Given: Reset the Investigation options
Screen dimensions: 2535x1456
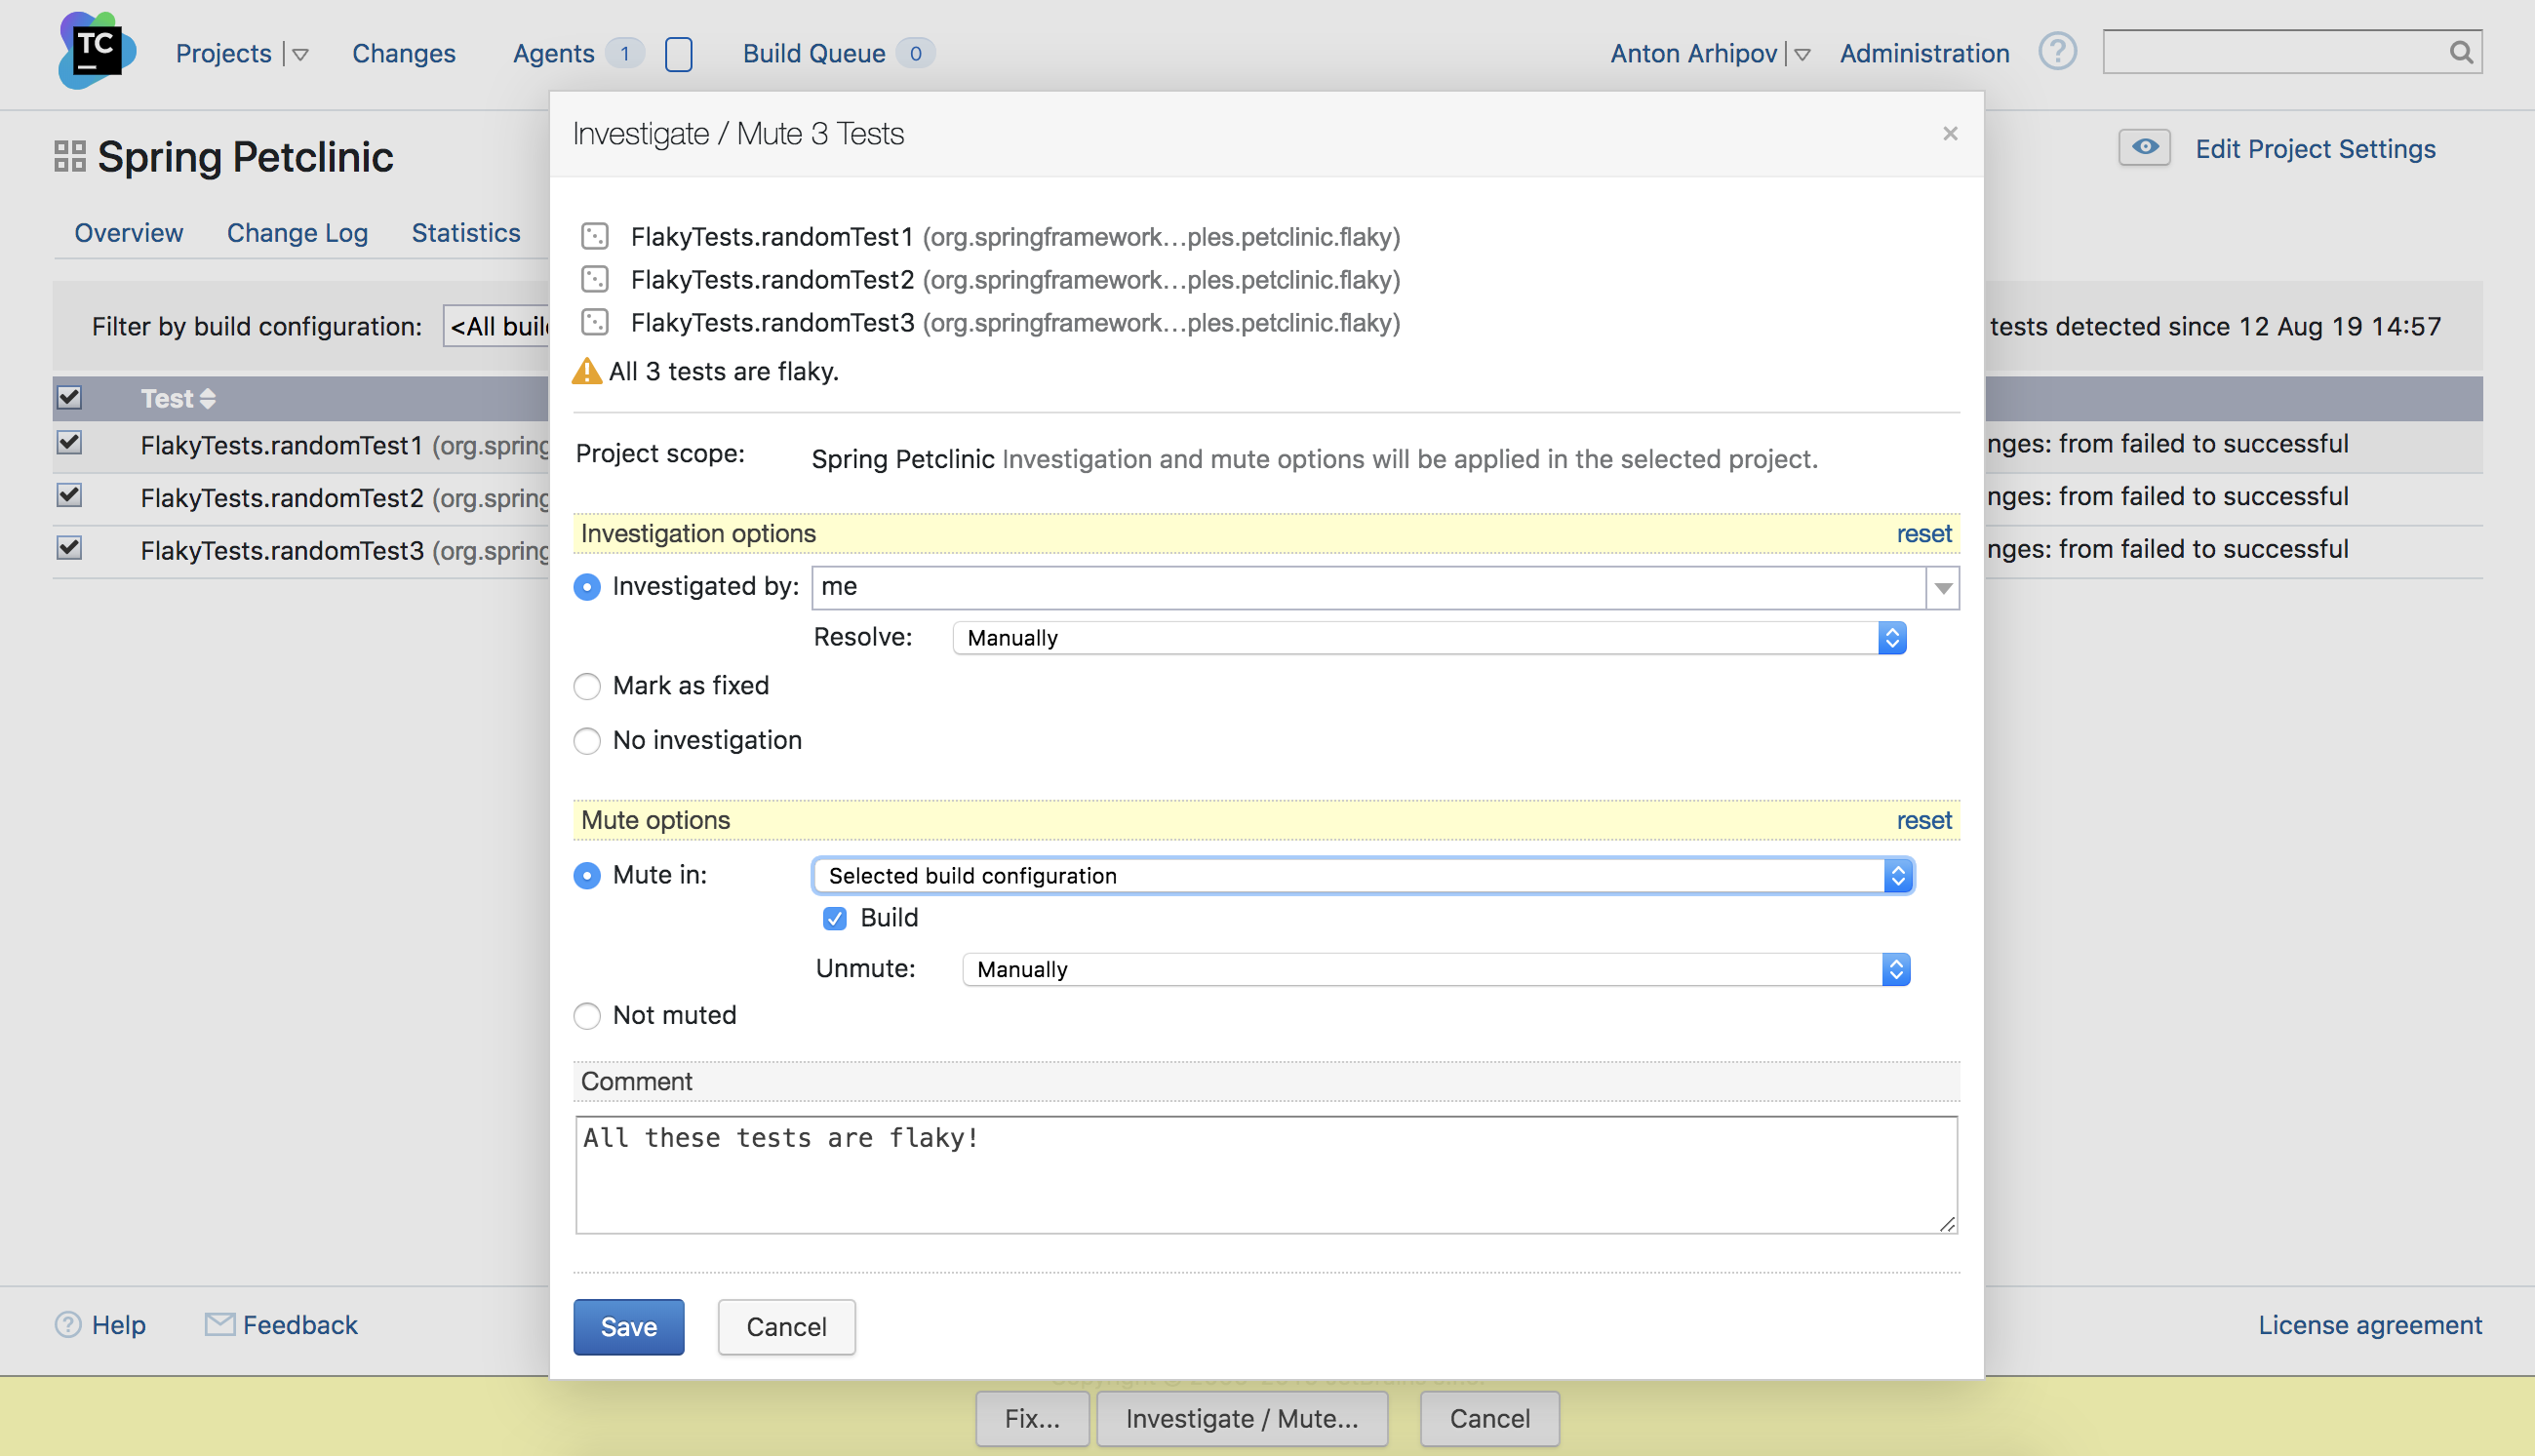Looking at the screenshot, I should [1924, 534].
